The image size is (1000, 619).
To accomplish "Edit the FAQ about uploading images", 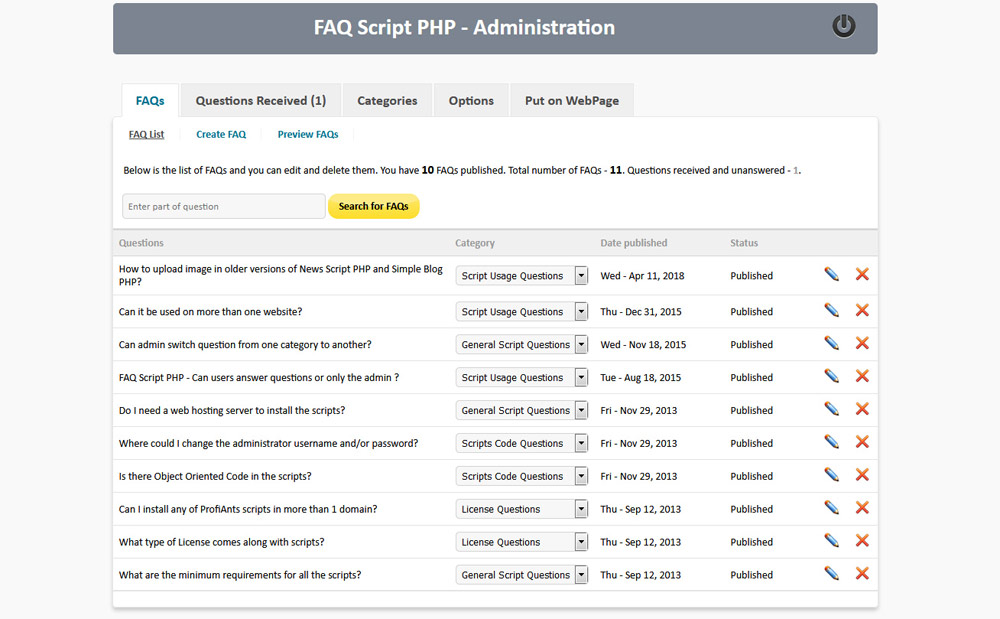I will coord(831,272).
